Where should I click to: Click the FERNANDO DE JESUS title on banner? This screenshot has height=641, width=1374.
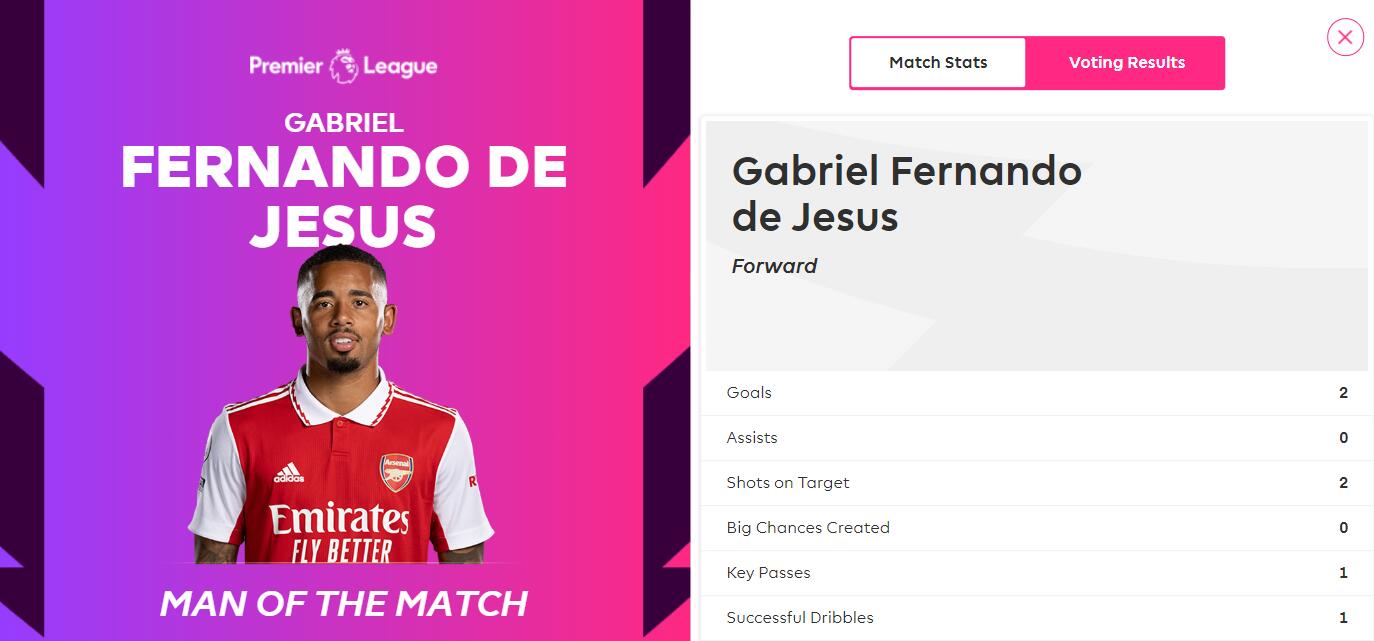pos(343,196)
